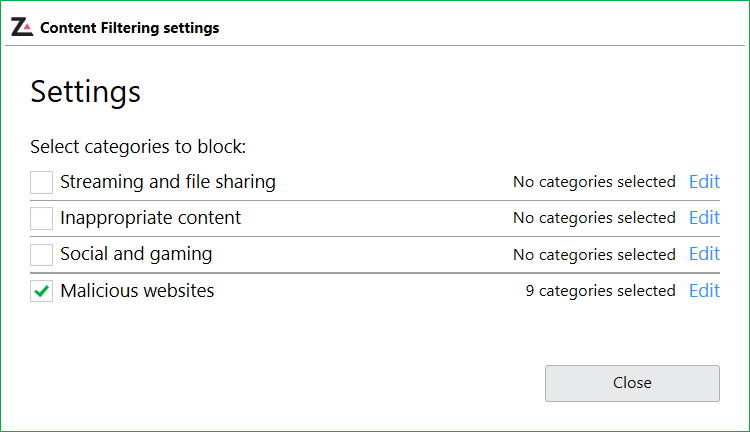The image size is (750, 432).
Task: Click the Streaming and file sharing label
Action: 167,182
